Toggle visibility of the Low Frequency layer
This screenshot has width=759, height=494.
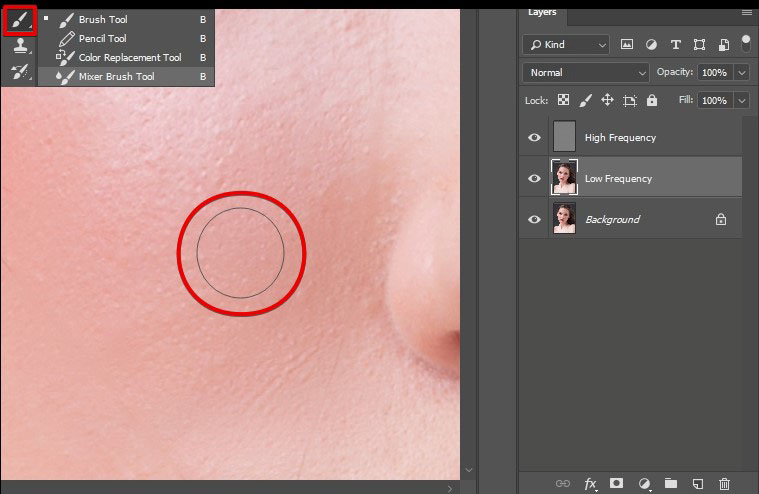click(x=535, y=178)
